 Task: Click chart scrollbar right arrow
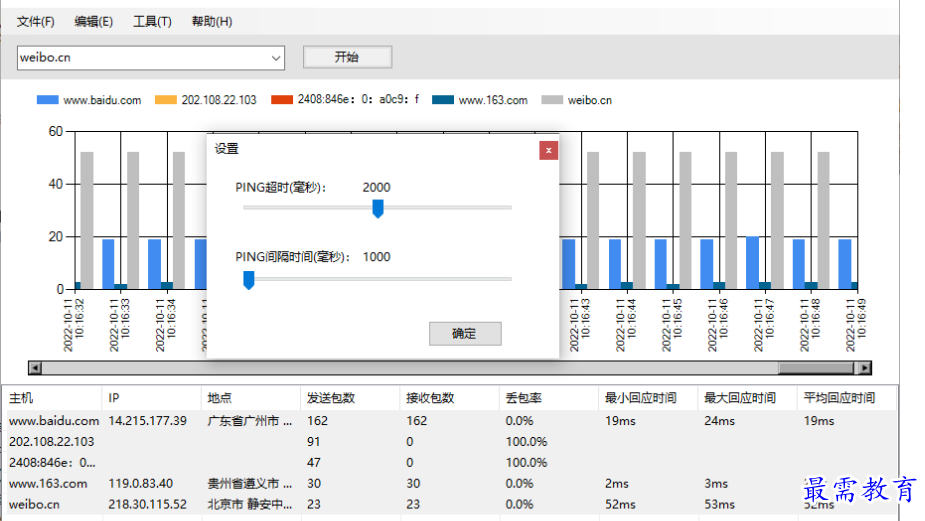(x=864, y=368)
